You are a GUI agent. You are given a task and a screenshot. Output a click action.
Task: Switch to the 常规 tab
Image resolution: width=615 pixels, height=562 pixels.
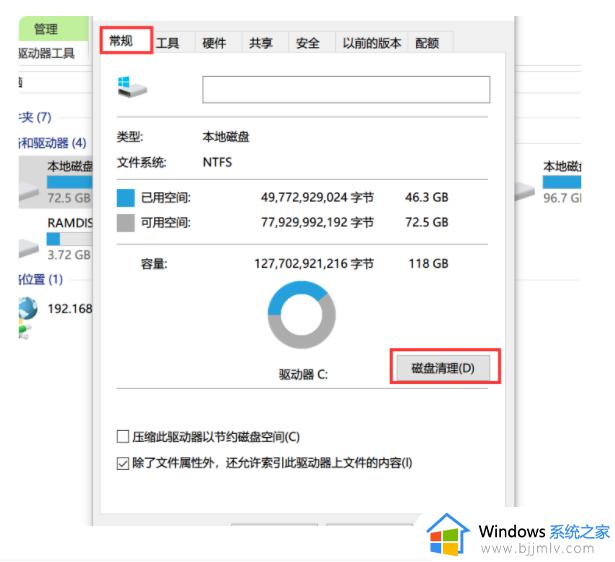tap(126, 40)
